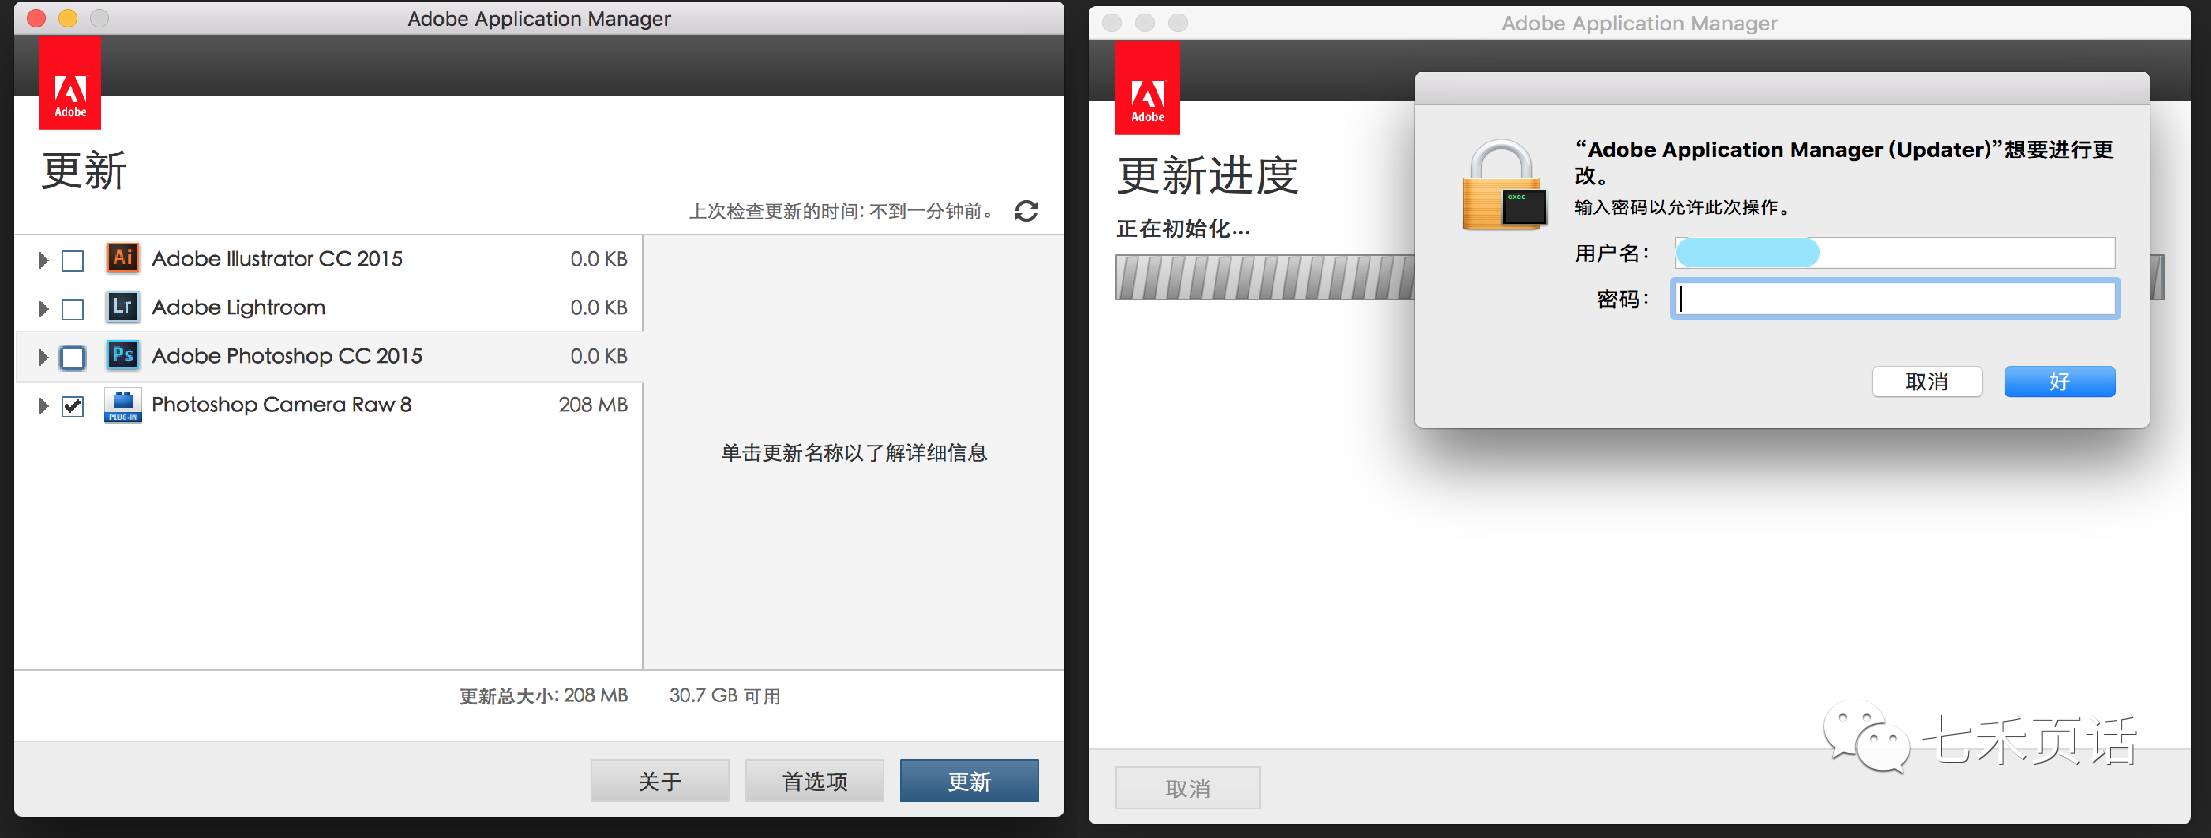2211x838 pixels.
Task: Open 首选项 preferences button
Action: [814, 781]
